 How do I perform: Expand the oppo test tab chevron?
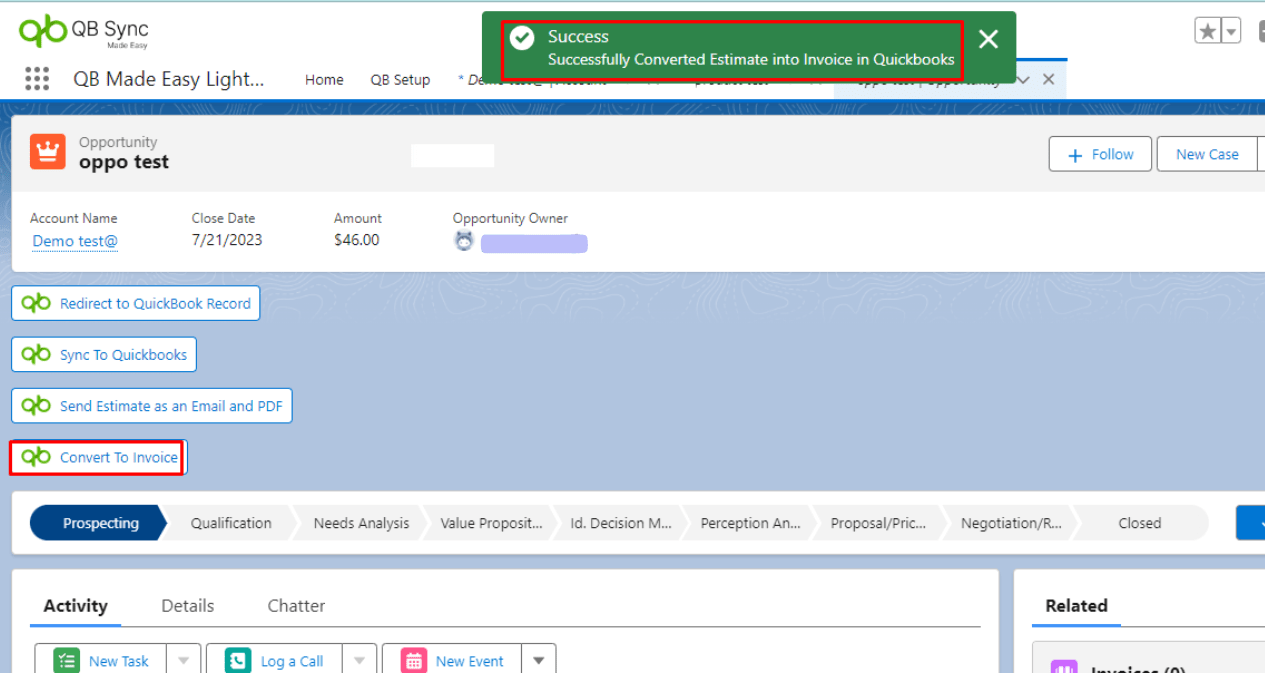coord(1023,79)
